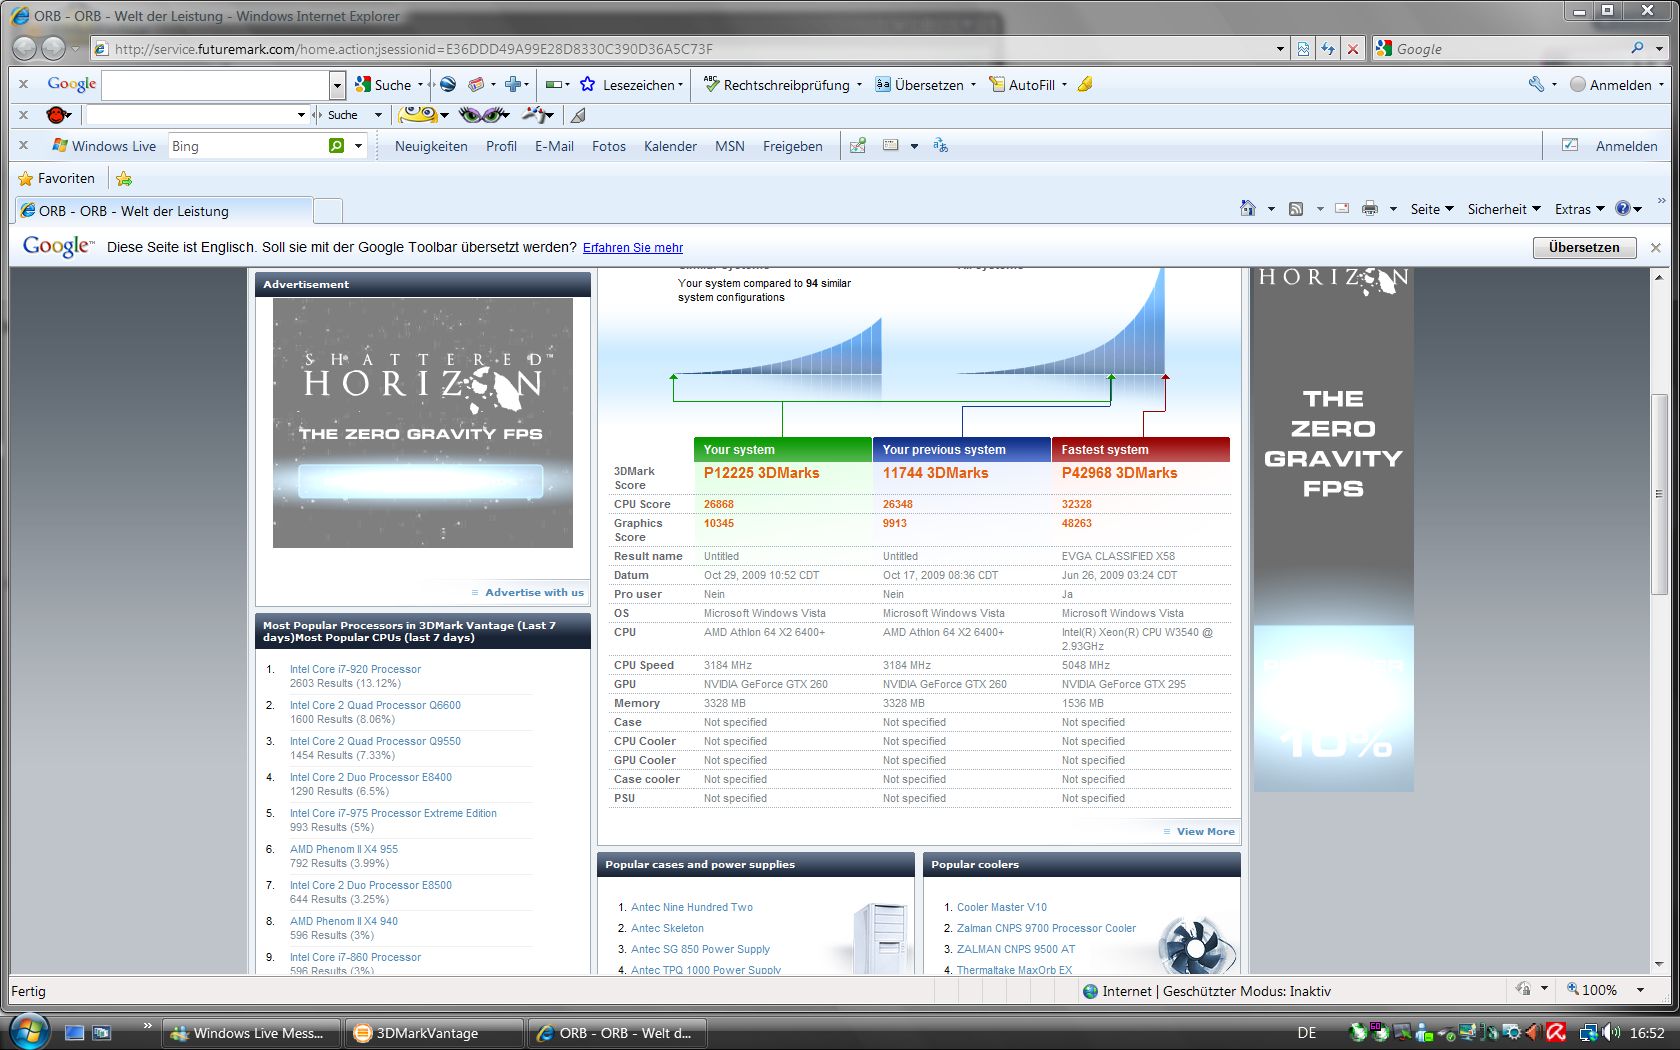Open the AMD Phenom II X4 955 link
This screenshot has width=1680, height=1050.
point(344,849)
